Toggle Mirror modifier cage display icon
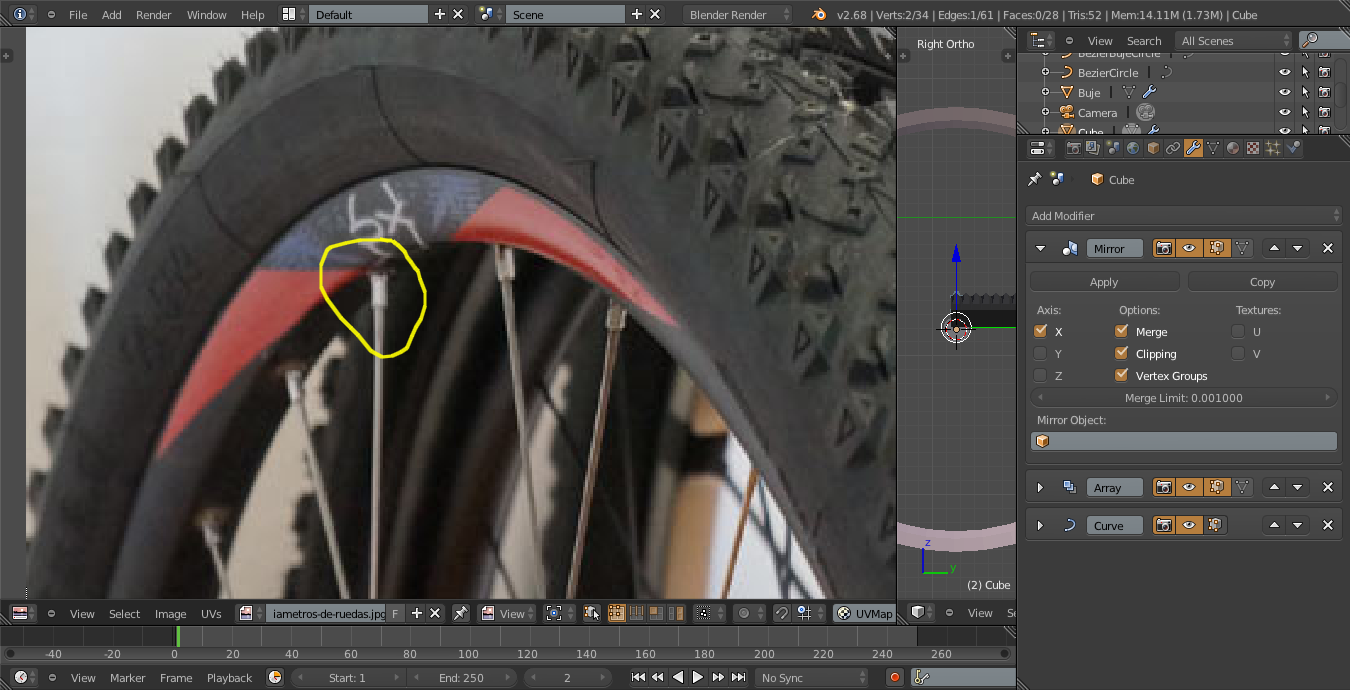Viewport: 1350px width, 690px height. (x=1242, y=248)
